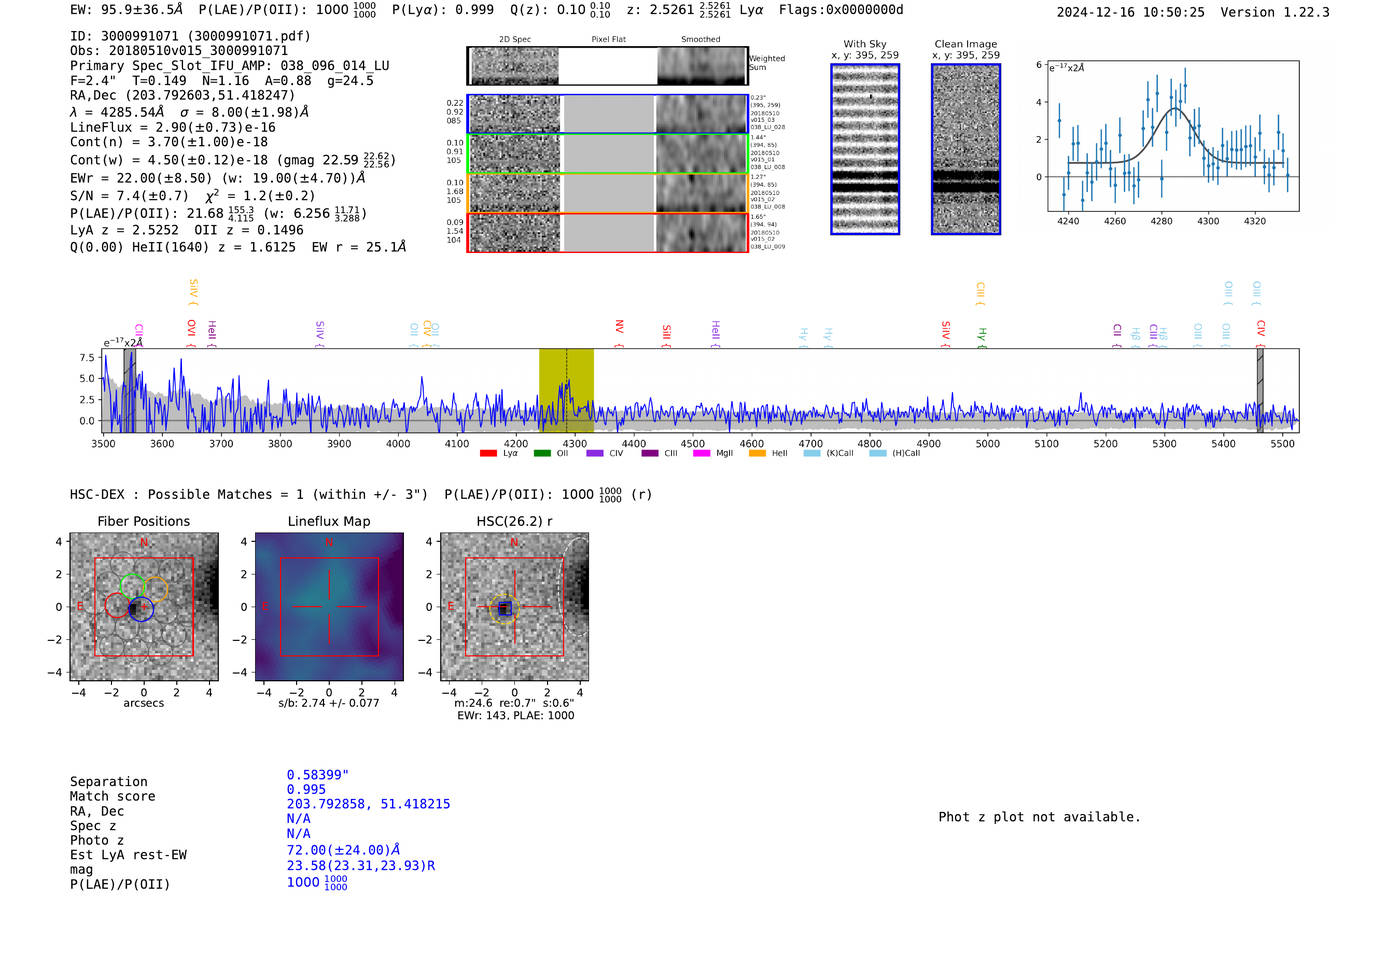Screen dimensions: 1400x953
Task: Click the orange HeII legend swatch
Action: (757, 454)
